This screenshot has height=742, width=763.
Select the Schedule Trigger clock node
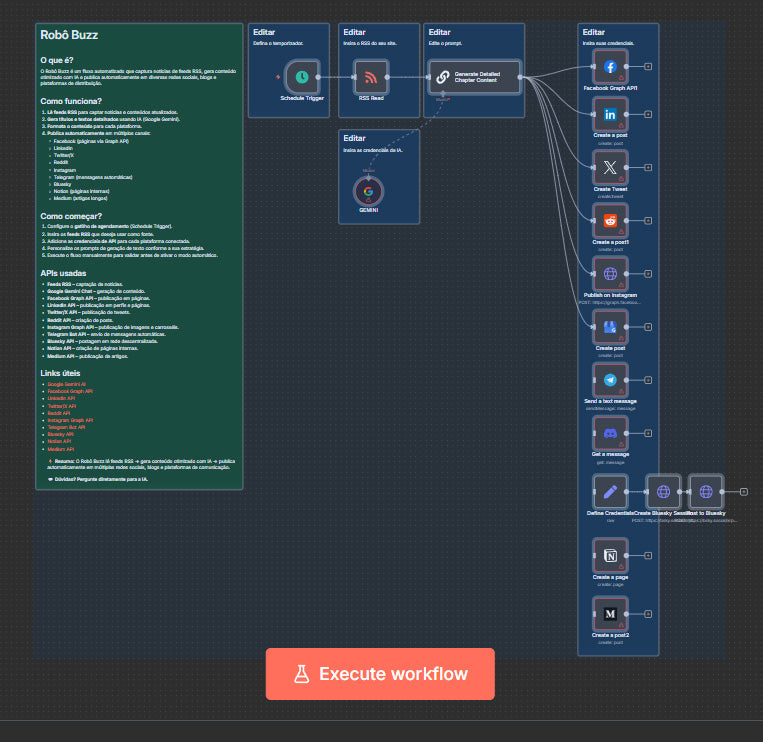[x=302, y=76]
